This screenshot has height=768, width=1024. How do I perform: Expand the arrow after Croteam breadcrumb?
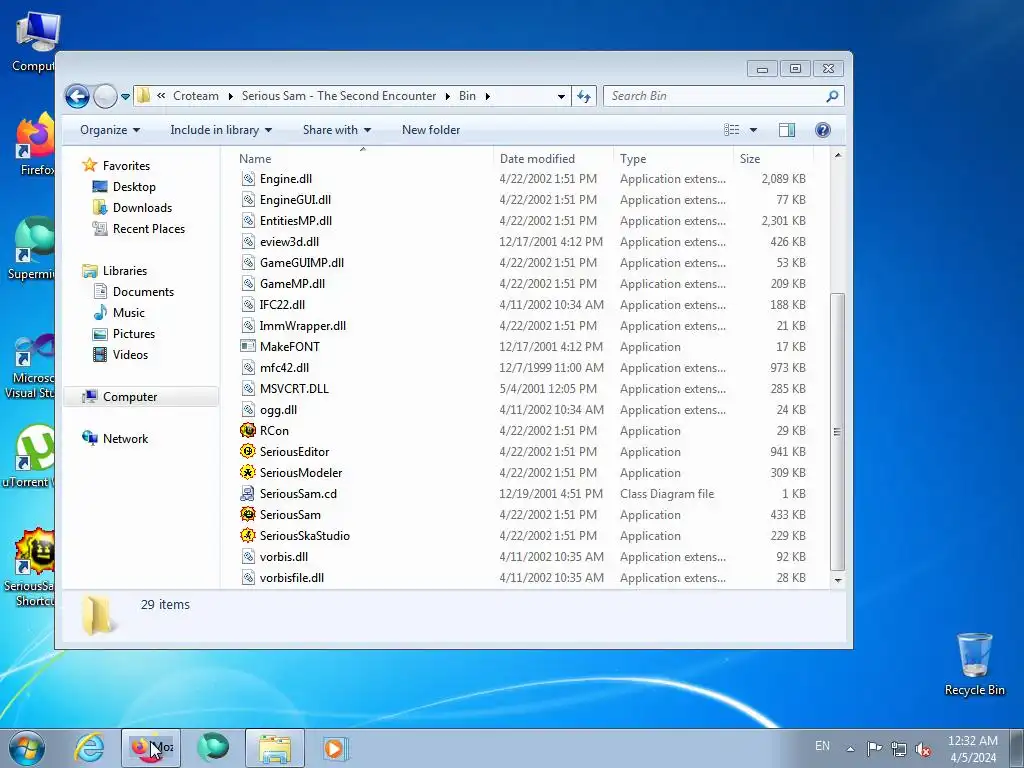click(x=231, y=96)
